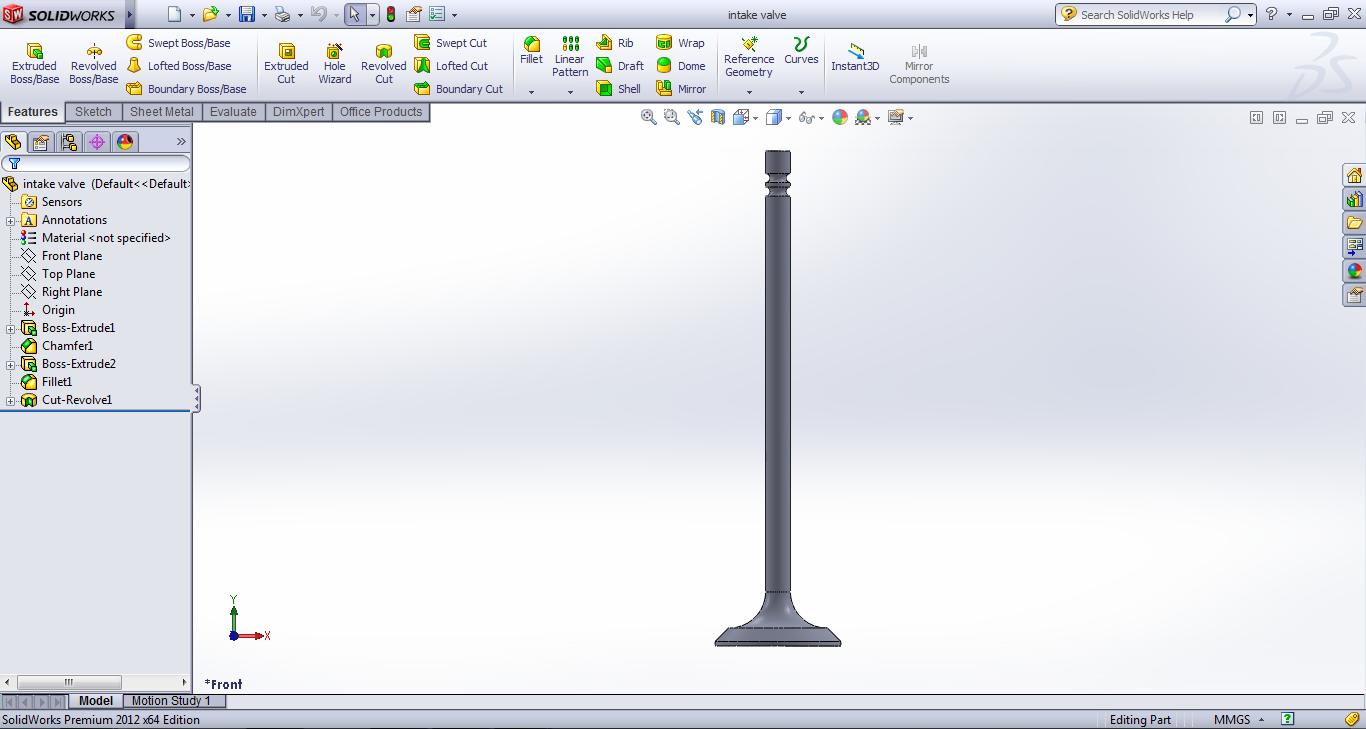Image resolution: width=1366 pixels, height=729 pixels.
Task: Open the Hole Wizard
Action: pyautogui.click(x=335, y=64)
